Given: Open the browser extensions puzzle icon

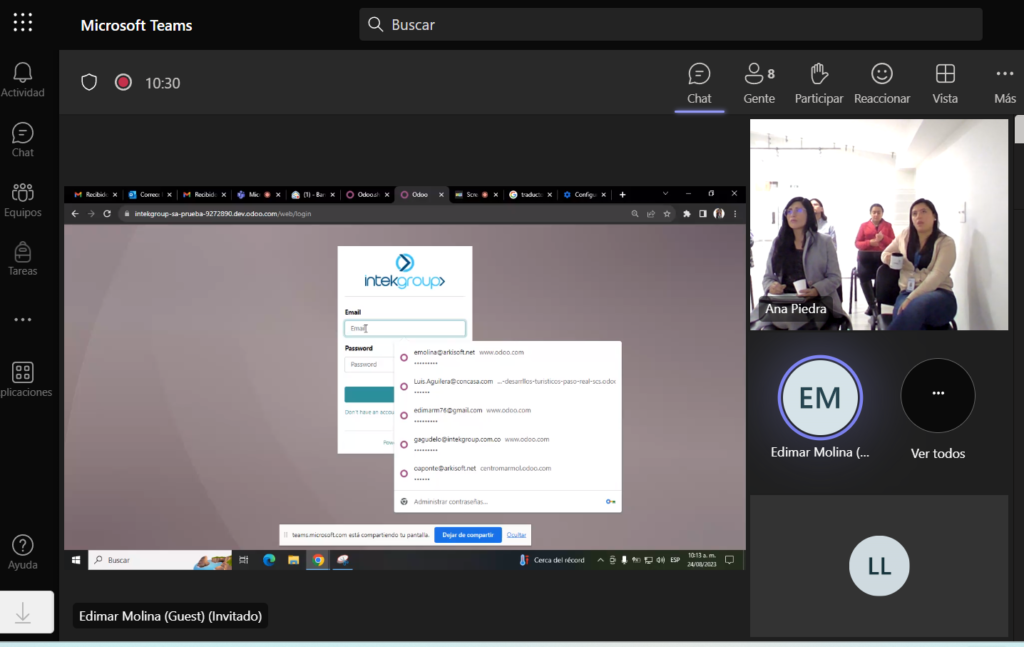Looking at the screenshot, I should click(687, 213).
